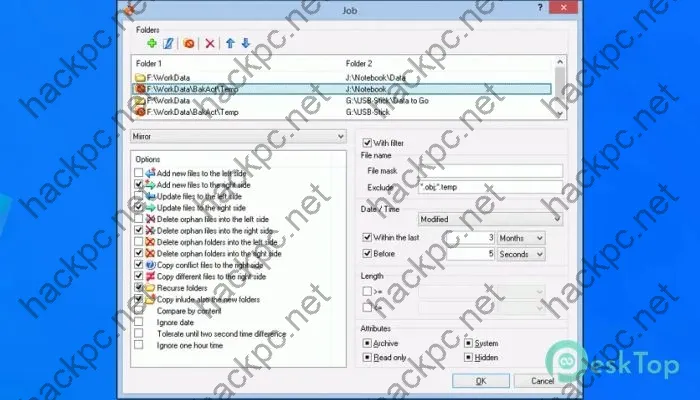The image size is (700, 400).
Task: Click the Cancel button
Action: [x=543, y=381]
